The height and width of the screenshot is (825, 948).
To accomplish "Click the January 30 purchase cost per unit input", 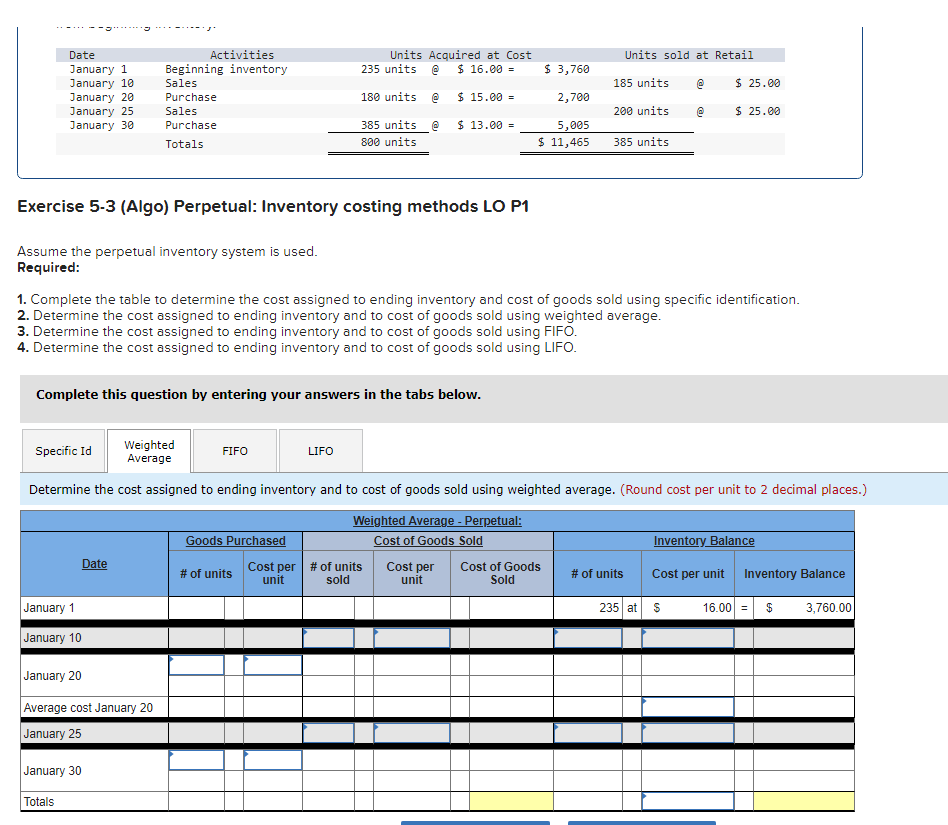I will pyautogui.click(x=272, y=759).
